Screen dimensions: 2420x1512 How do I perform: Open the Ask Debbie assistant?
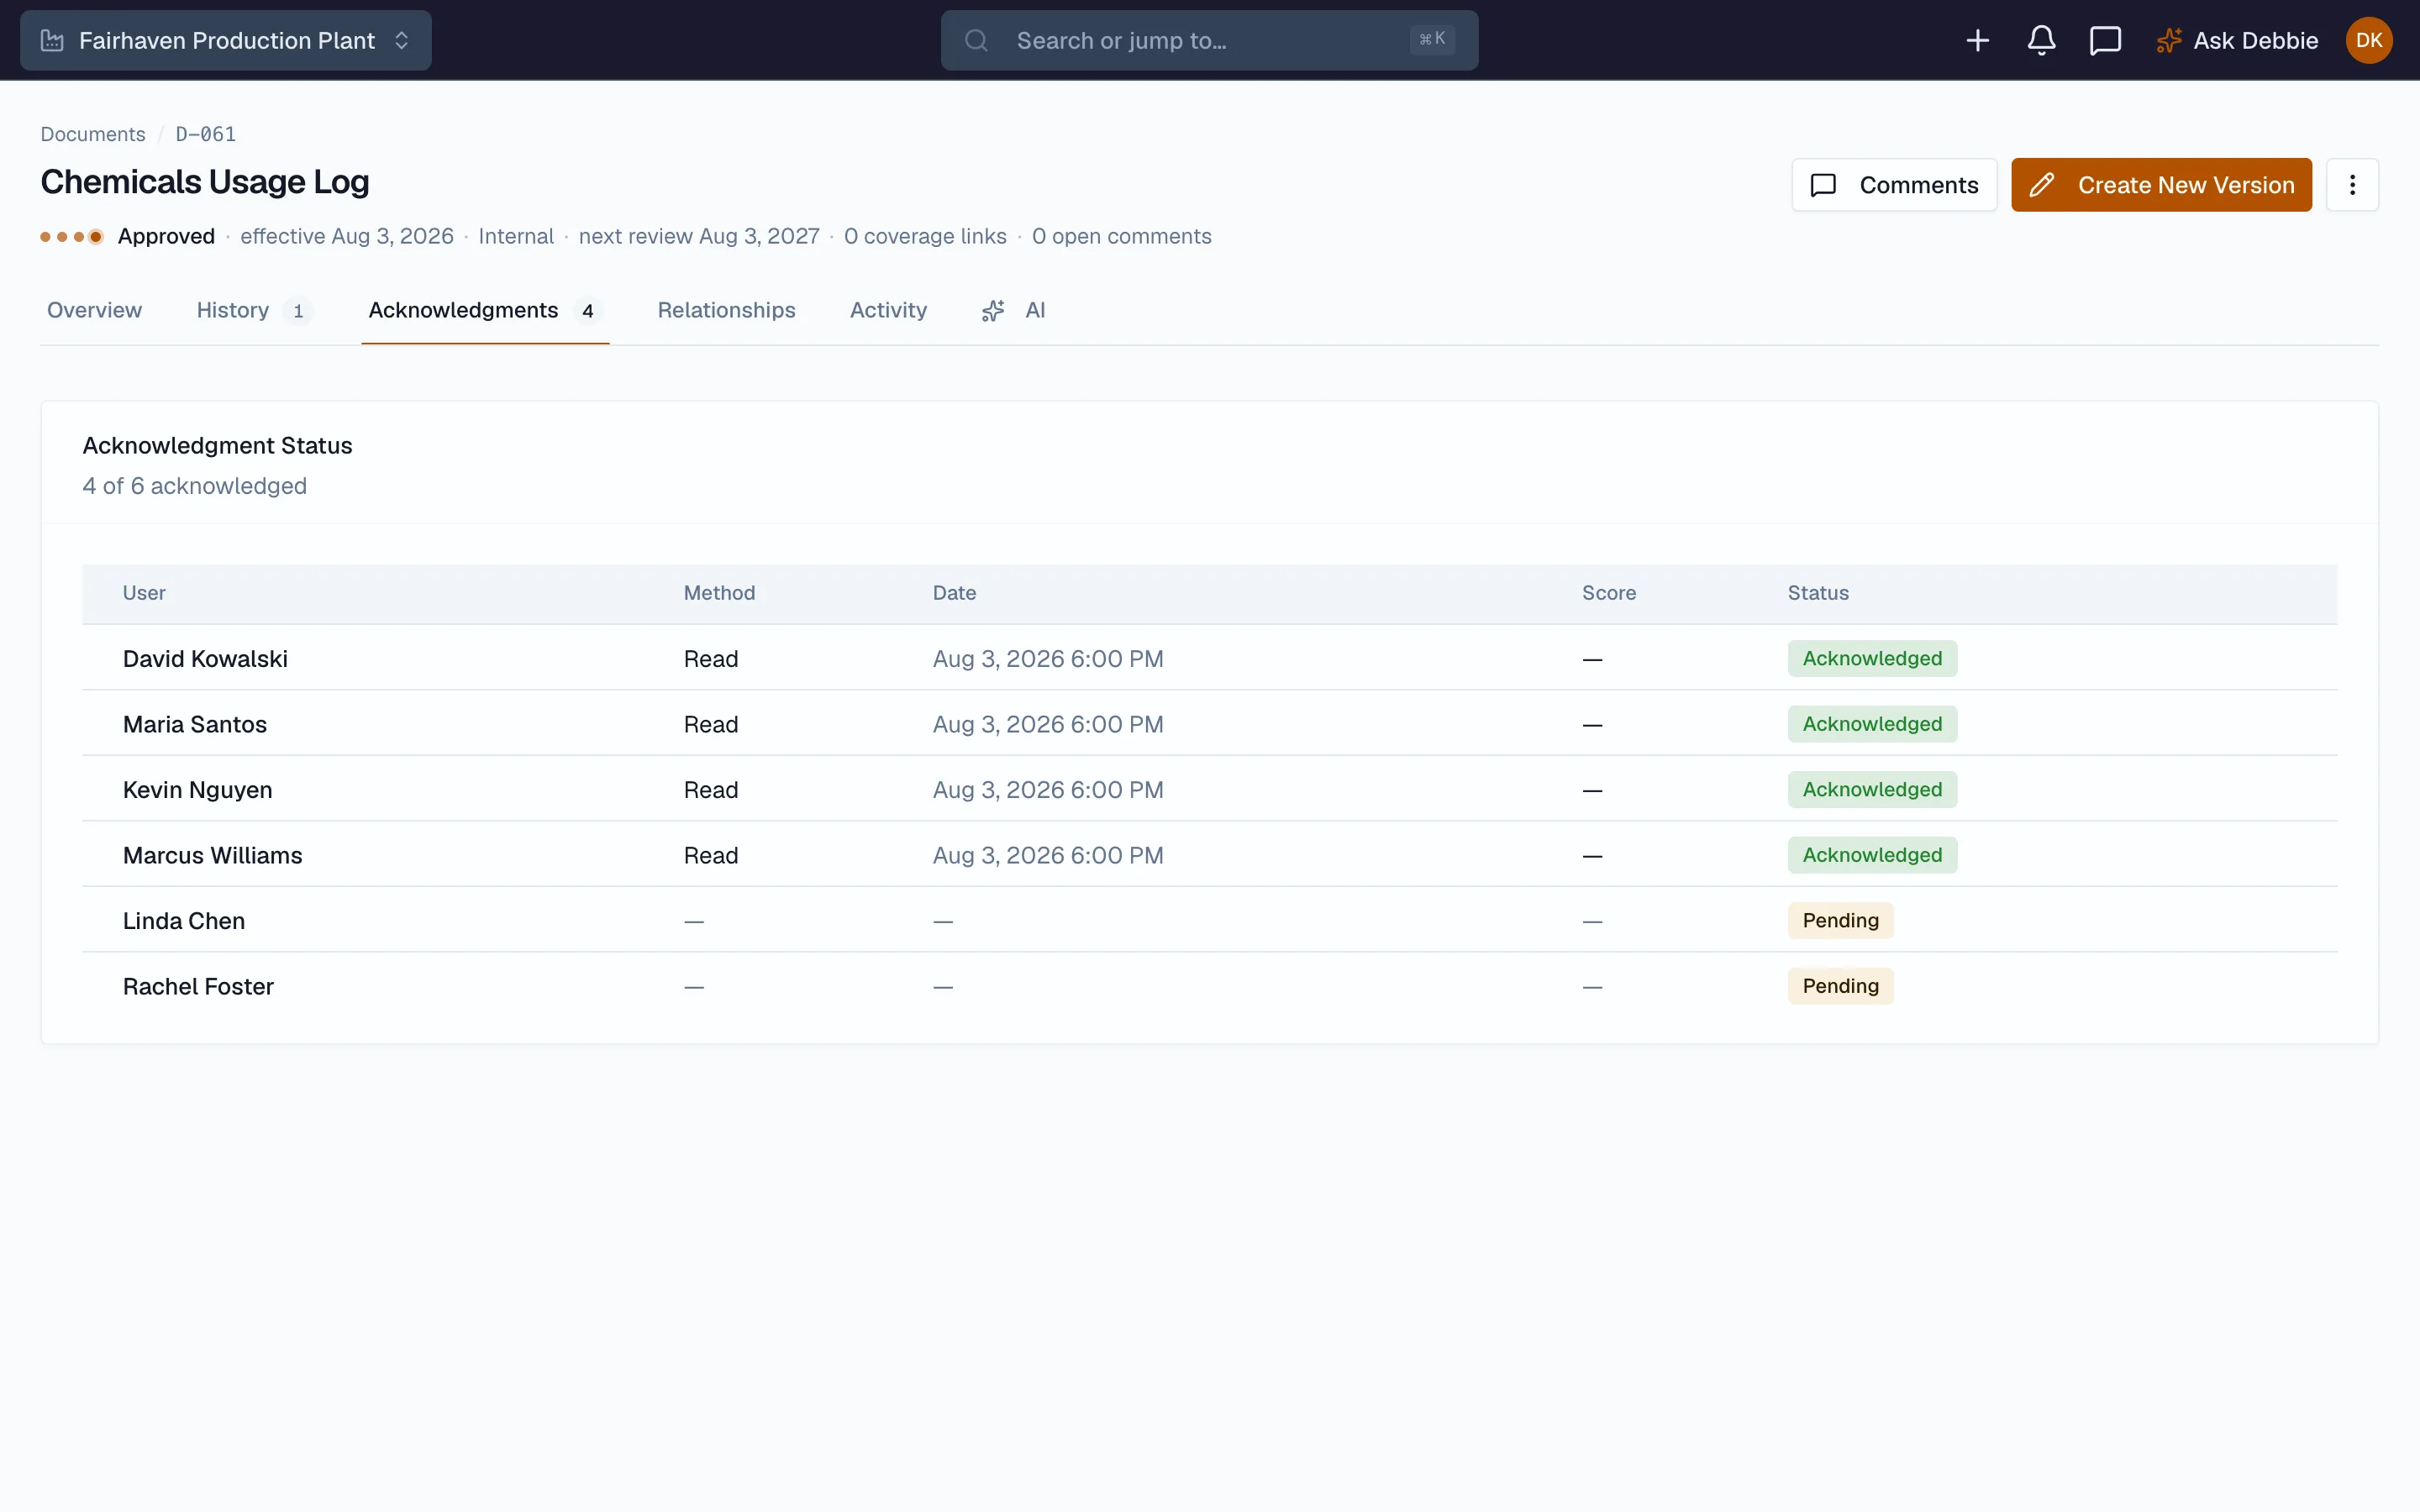point(2236,40)
